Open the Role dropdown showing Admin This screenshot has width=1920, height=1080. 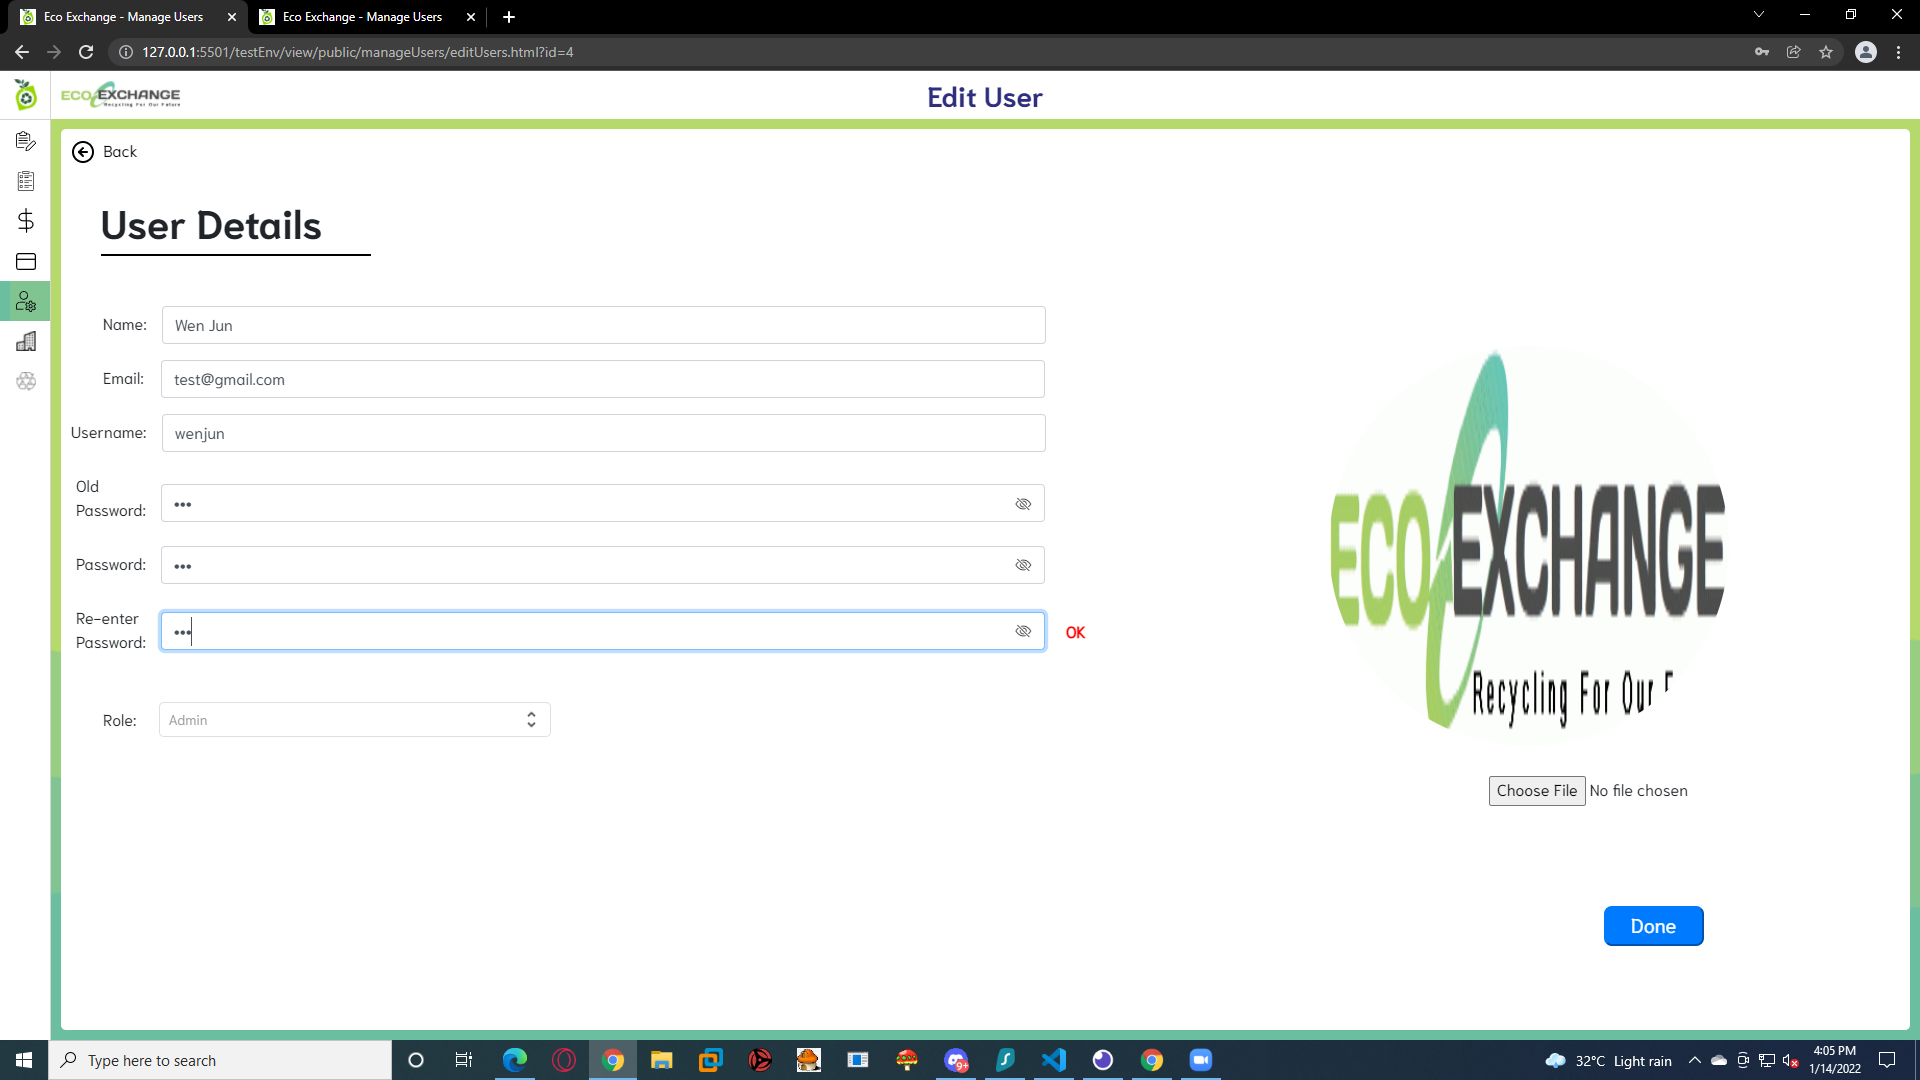click(355, 720)
